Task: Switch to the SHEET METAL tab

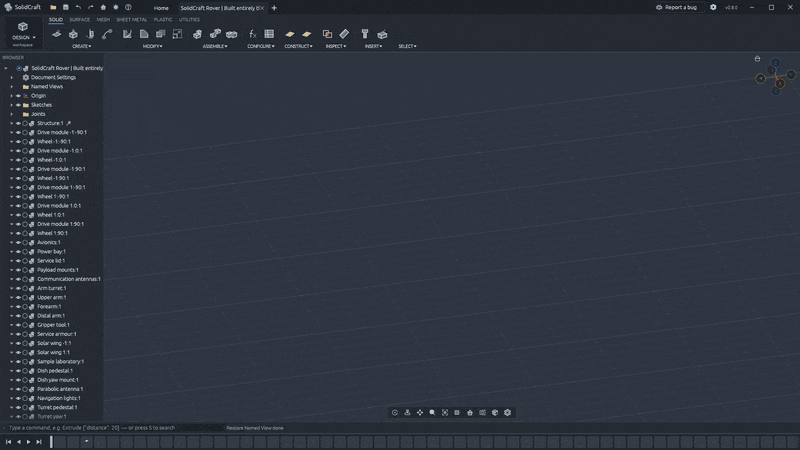Action: coord(132,19)
